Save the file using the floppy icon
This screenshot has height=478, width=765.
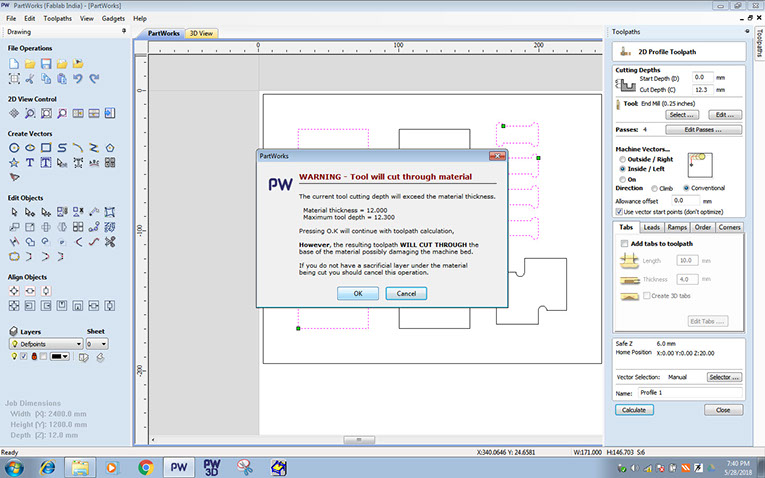coord(46,63)
